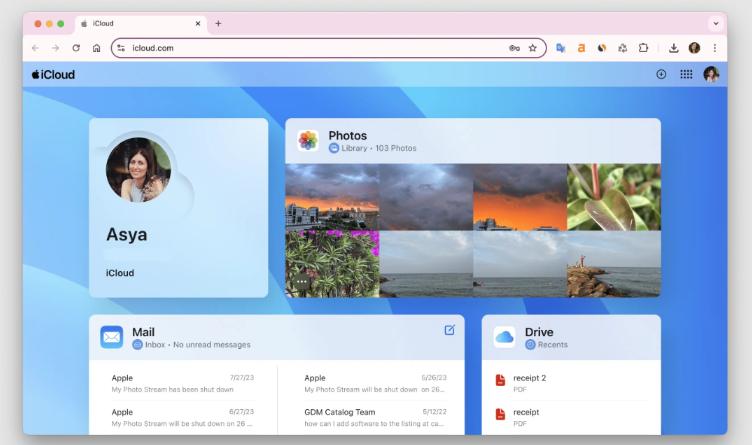Click the iCloud label on profile card
Viewport: 752px width, 445px height.
(120, 273)
